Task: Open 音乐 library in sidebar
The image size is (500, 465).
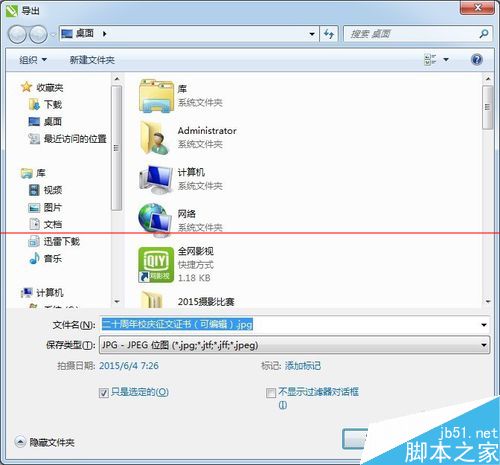Action: tap(53, 258)
